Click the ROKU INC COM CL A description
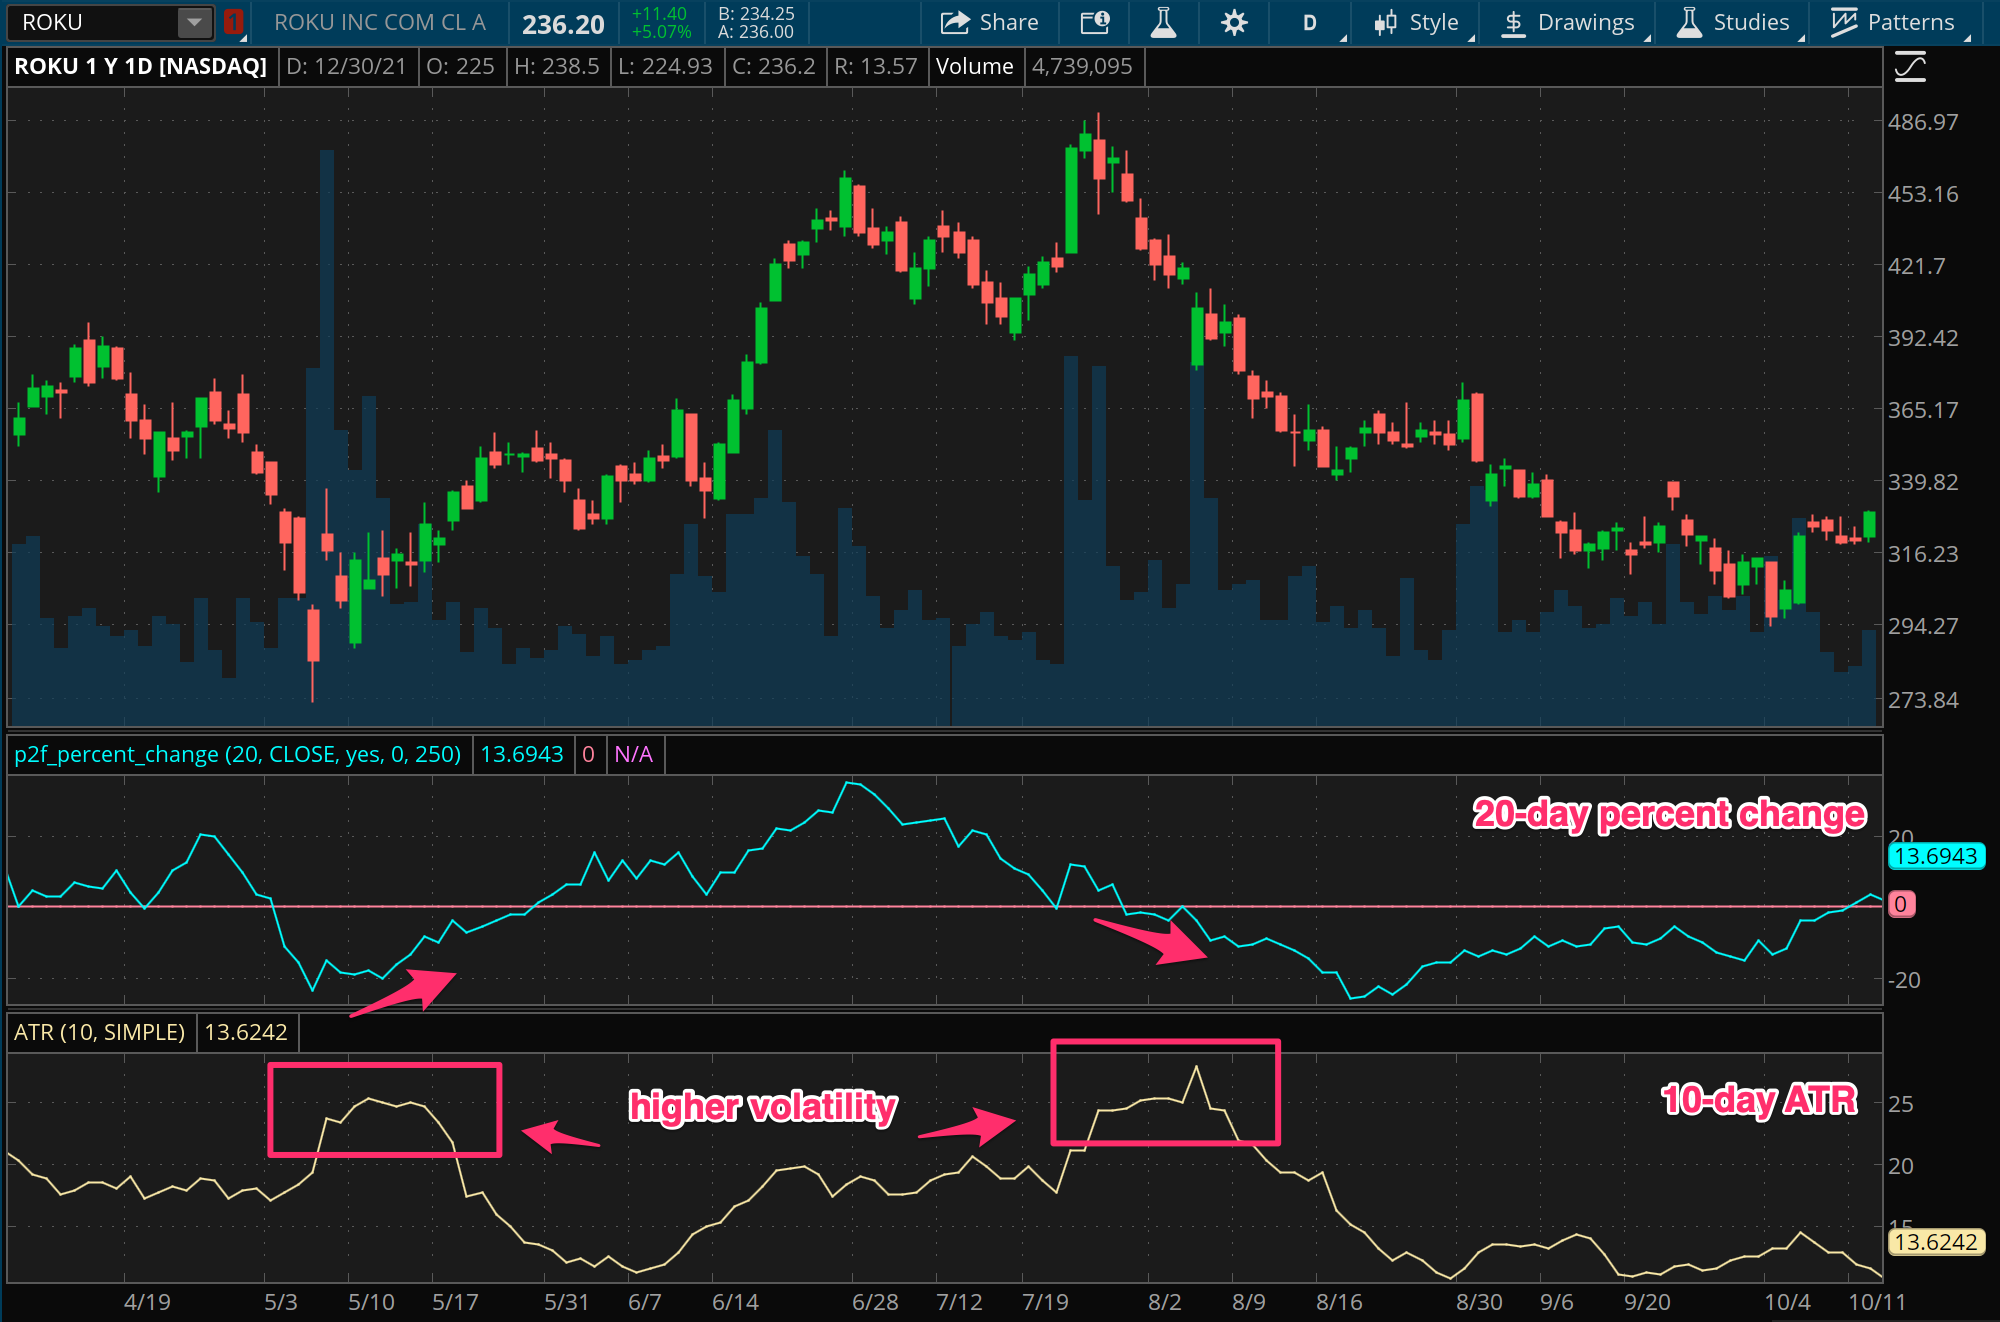2000x1322 pixels. point(380,22)
